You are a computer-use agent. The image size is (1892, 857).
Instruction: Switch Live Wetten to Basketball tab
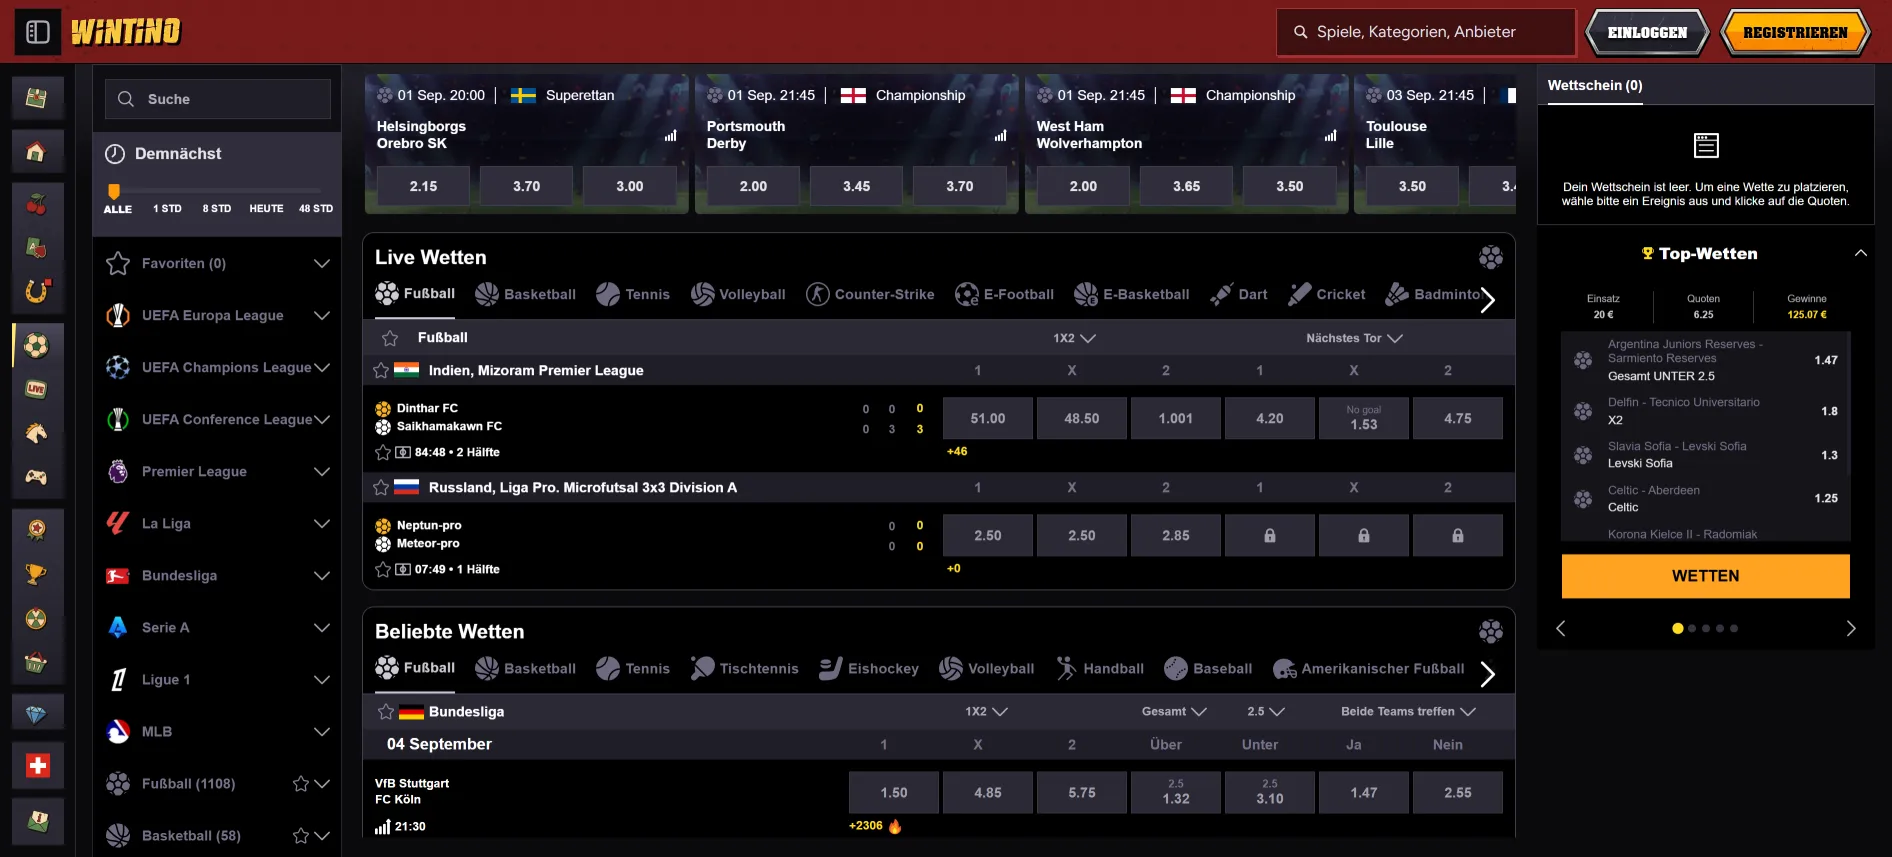click(526, 294)
